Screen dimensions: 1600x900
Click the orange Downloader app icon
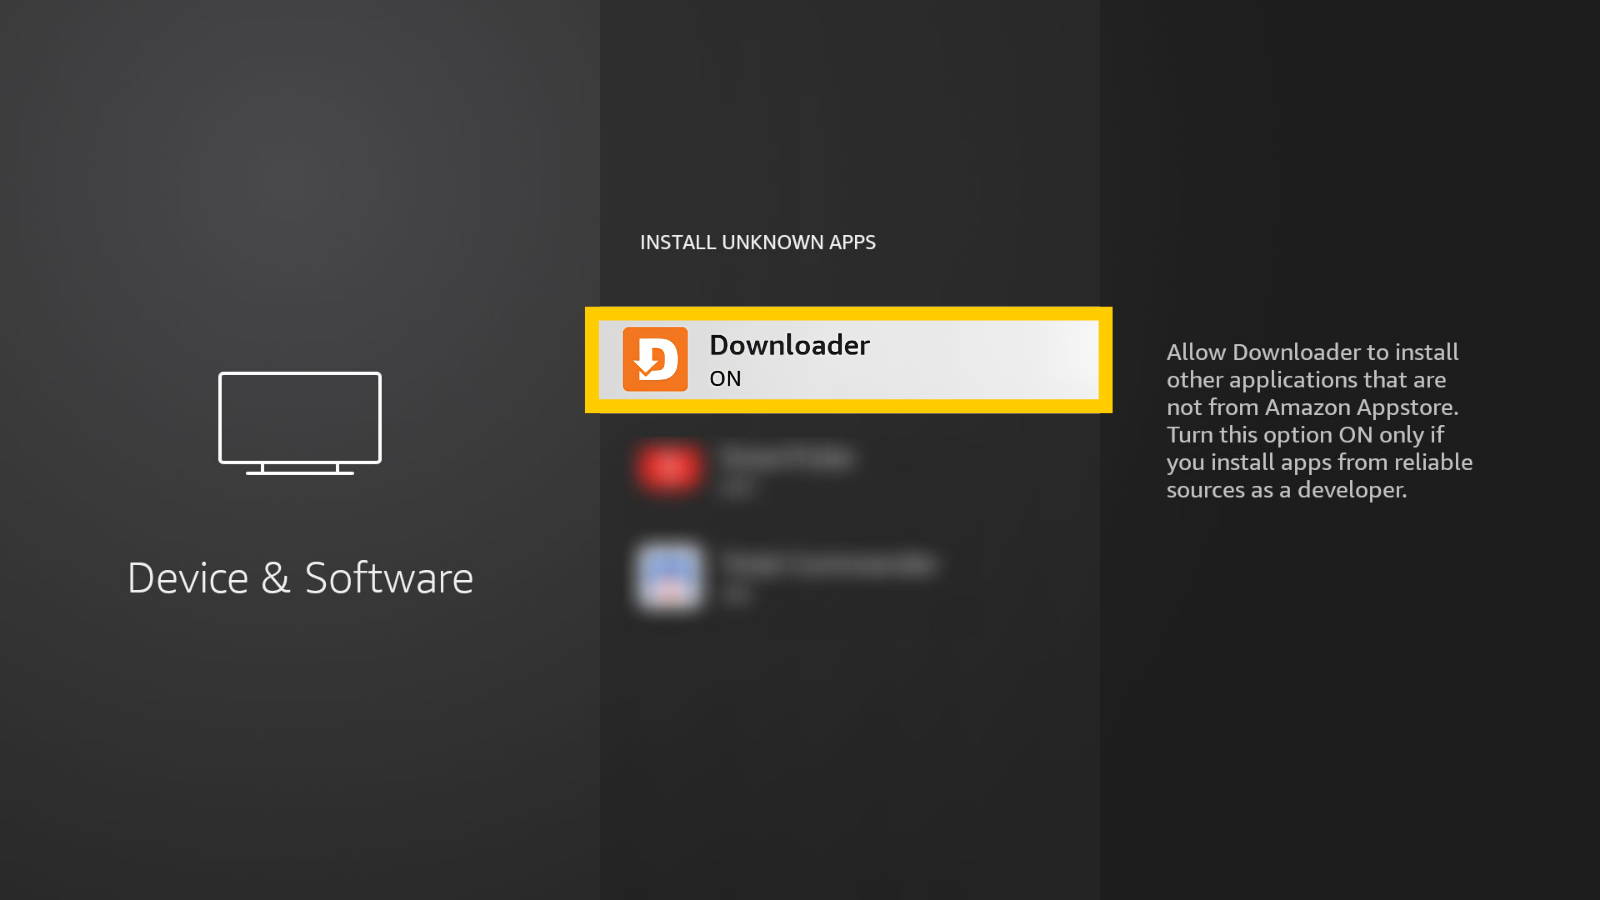[655, 359]
